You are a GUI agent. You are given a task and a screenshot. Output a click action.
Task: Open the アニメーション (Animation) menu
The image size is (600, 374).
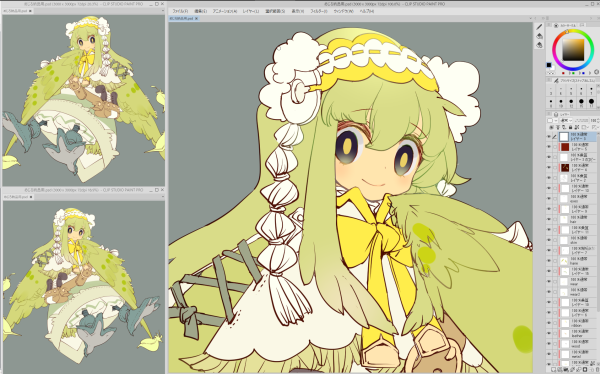(x=225, y=11)
